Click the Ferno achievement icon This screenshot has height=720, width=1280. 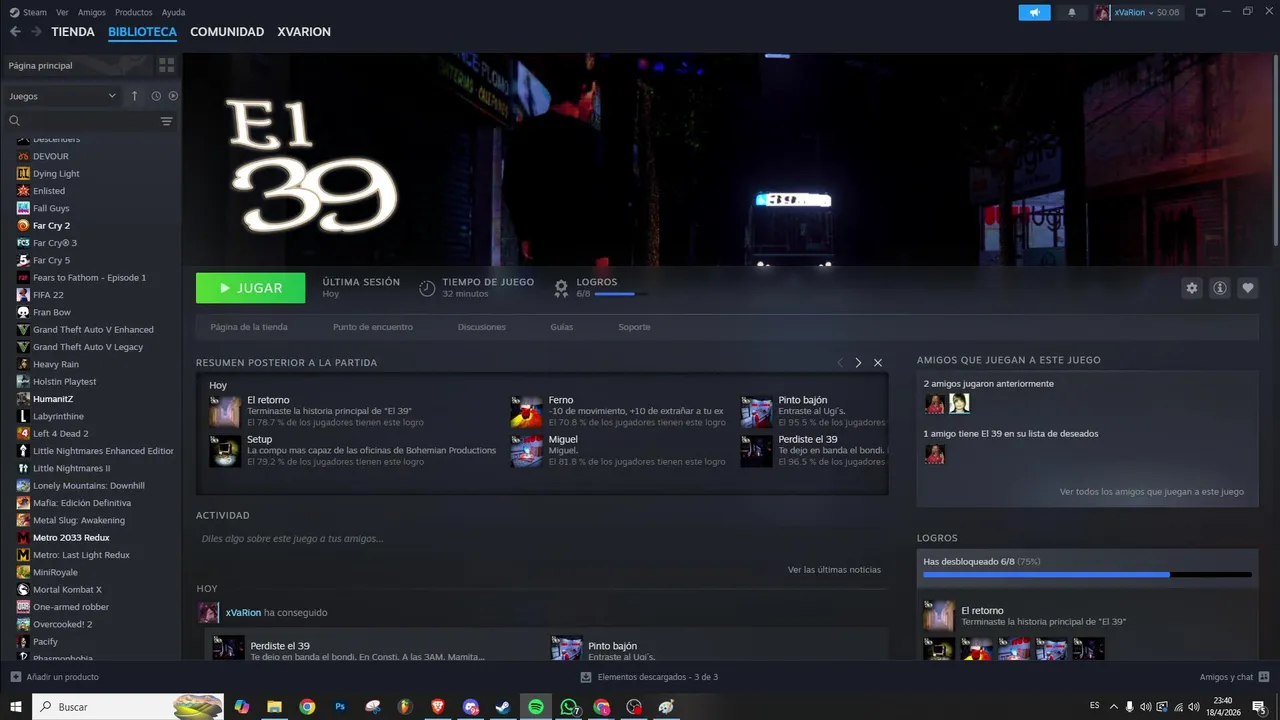(x=526, y=411)
